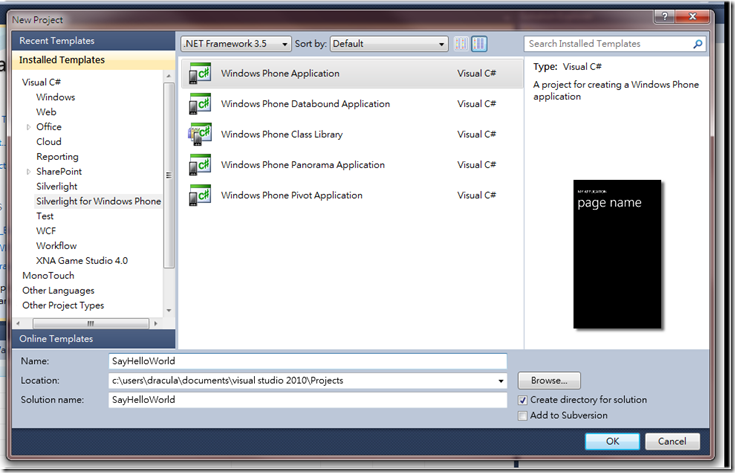Select the Other Project Types node
The width and height of the screenshot is (735, 473).
click(63, 306)
